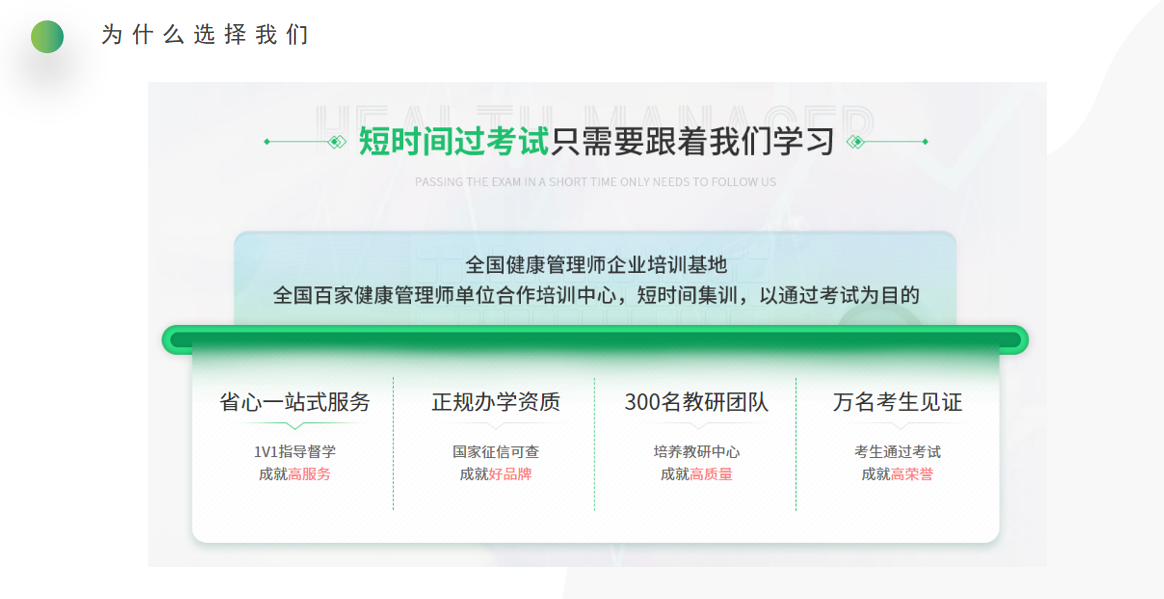Select the 300名教研团队 feature heading
This screenshot has height=599, width=1164.
[696, 402]
